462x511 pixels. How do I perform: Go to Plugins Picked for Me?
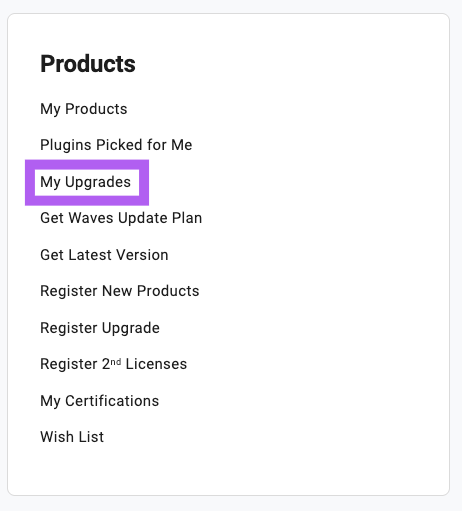click(116, 145)
